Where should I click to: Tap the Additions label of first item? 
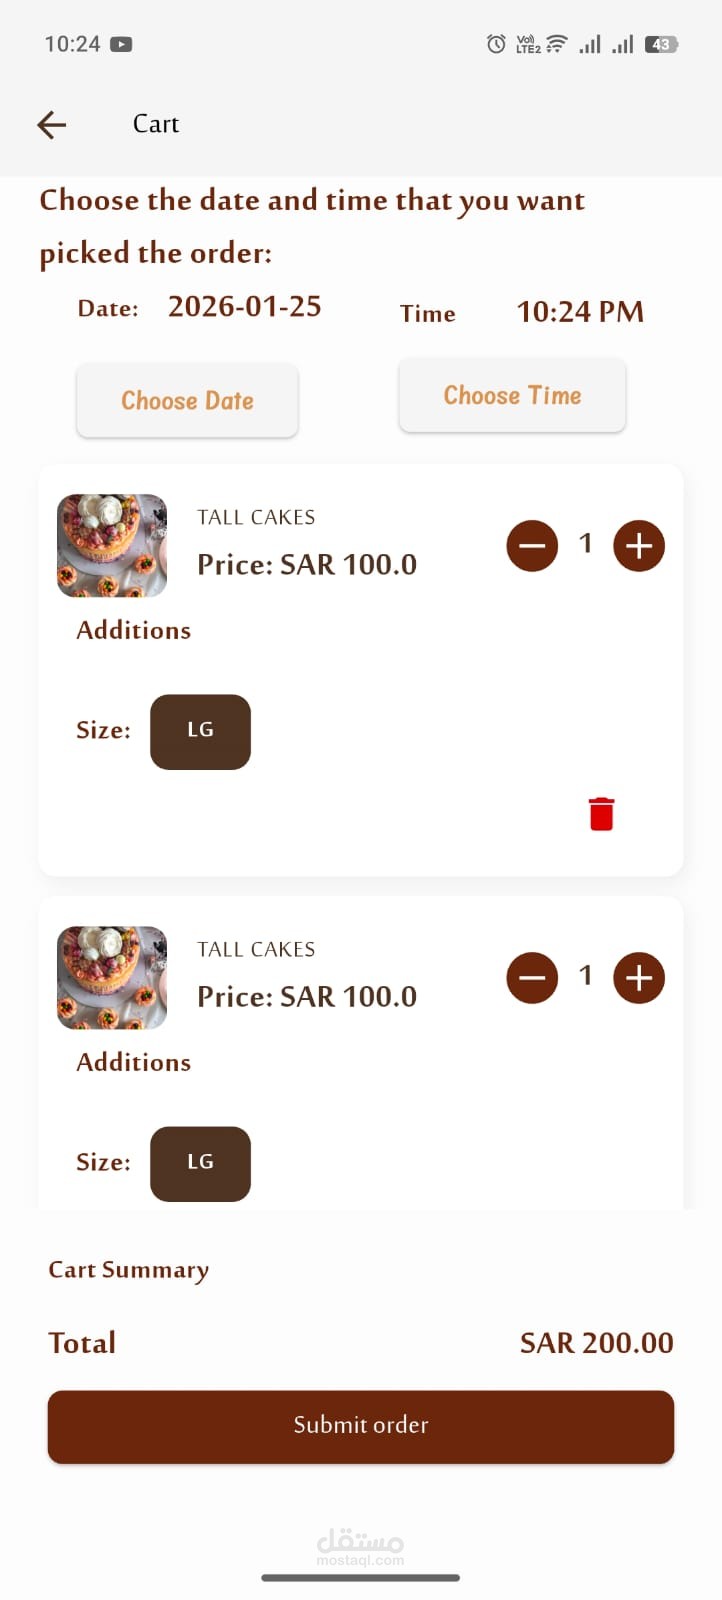134,630
